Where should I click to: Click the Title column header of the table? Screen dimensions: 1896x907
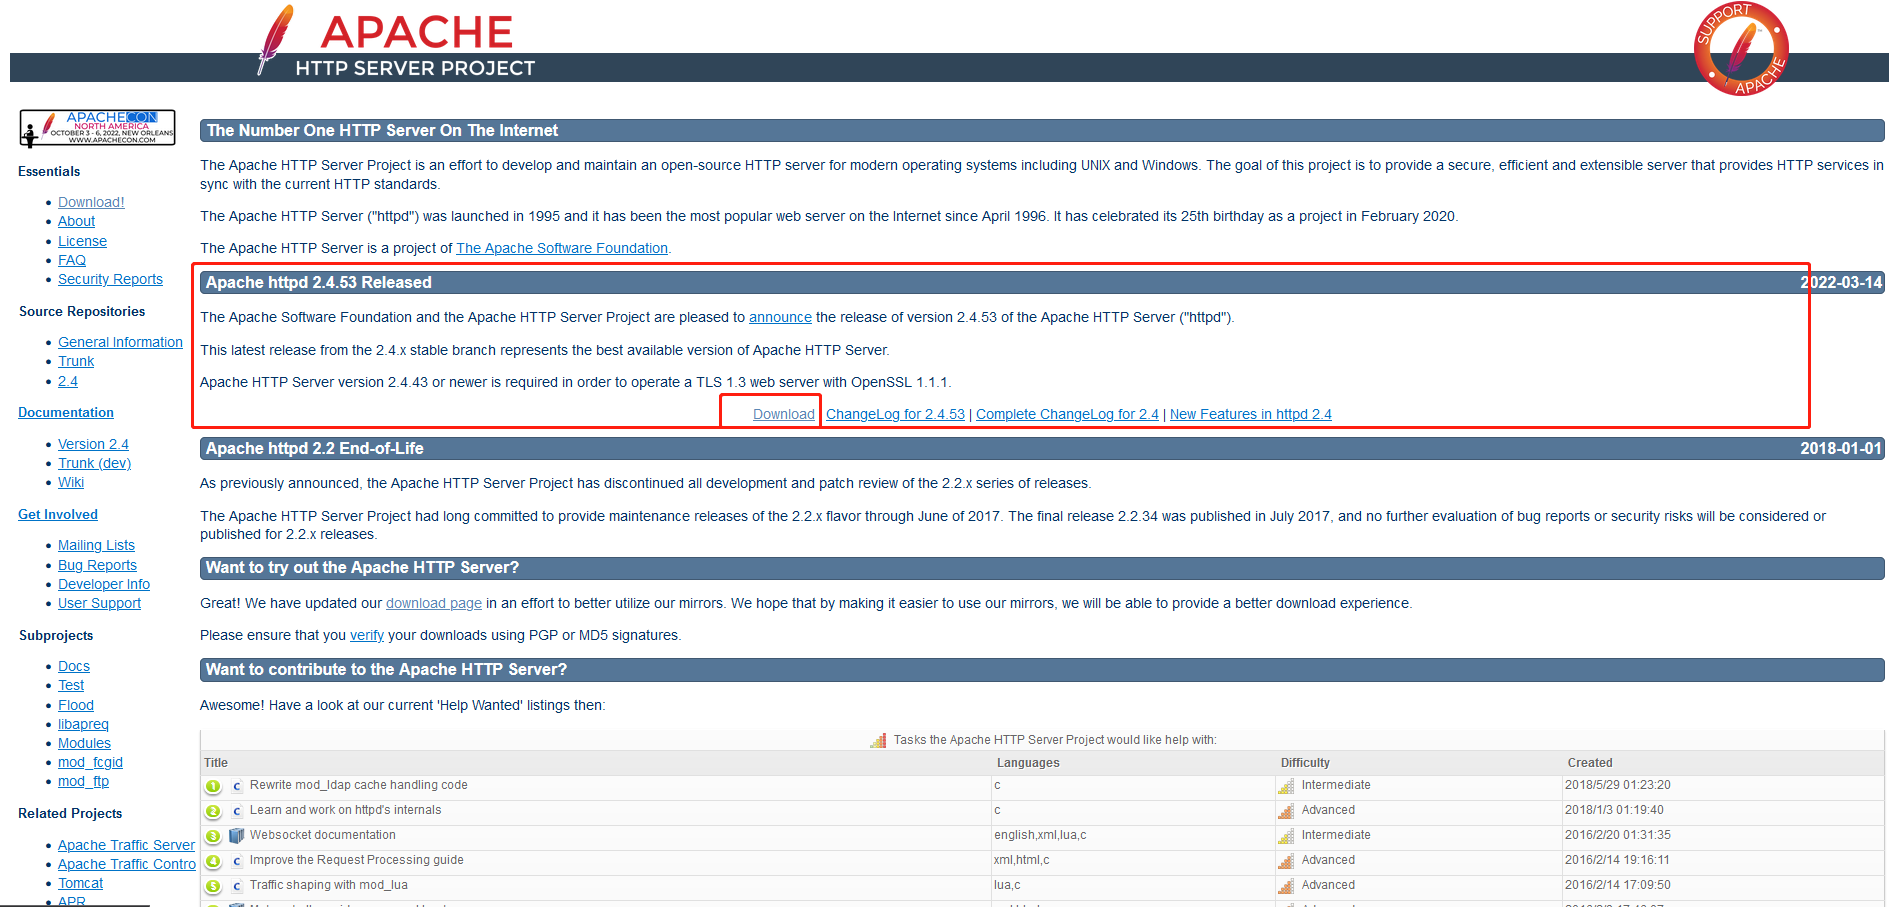(216, 762)
